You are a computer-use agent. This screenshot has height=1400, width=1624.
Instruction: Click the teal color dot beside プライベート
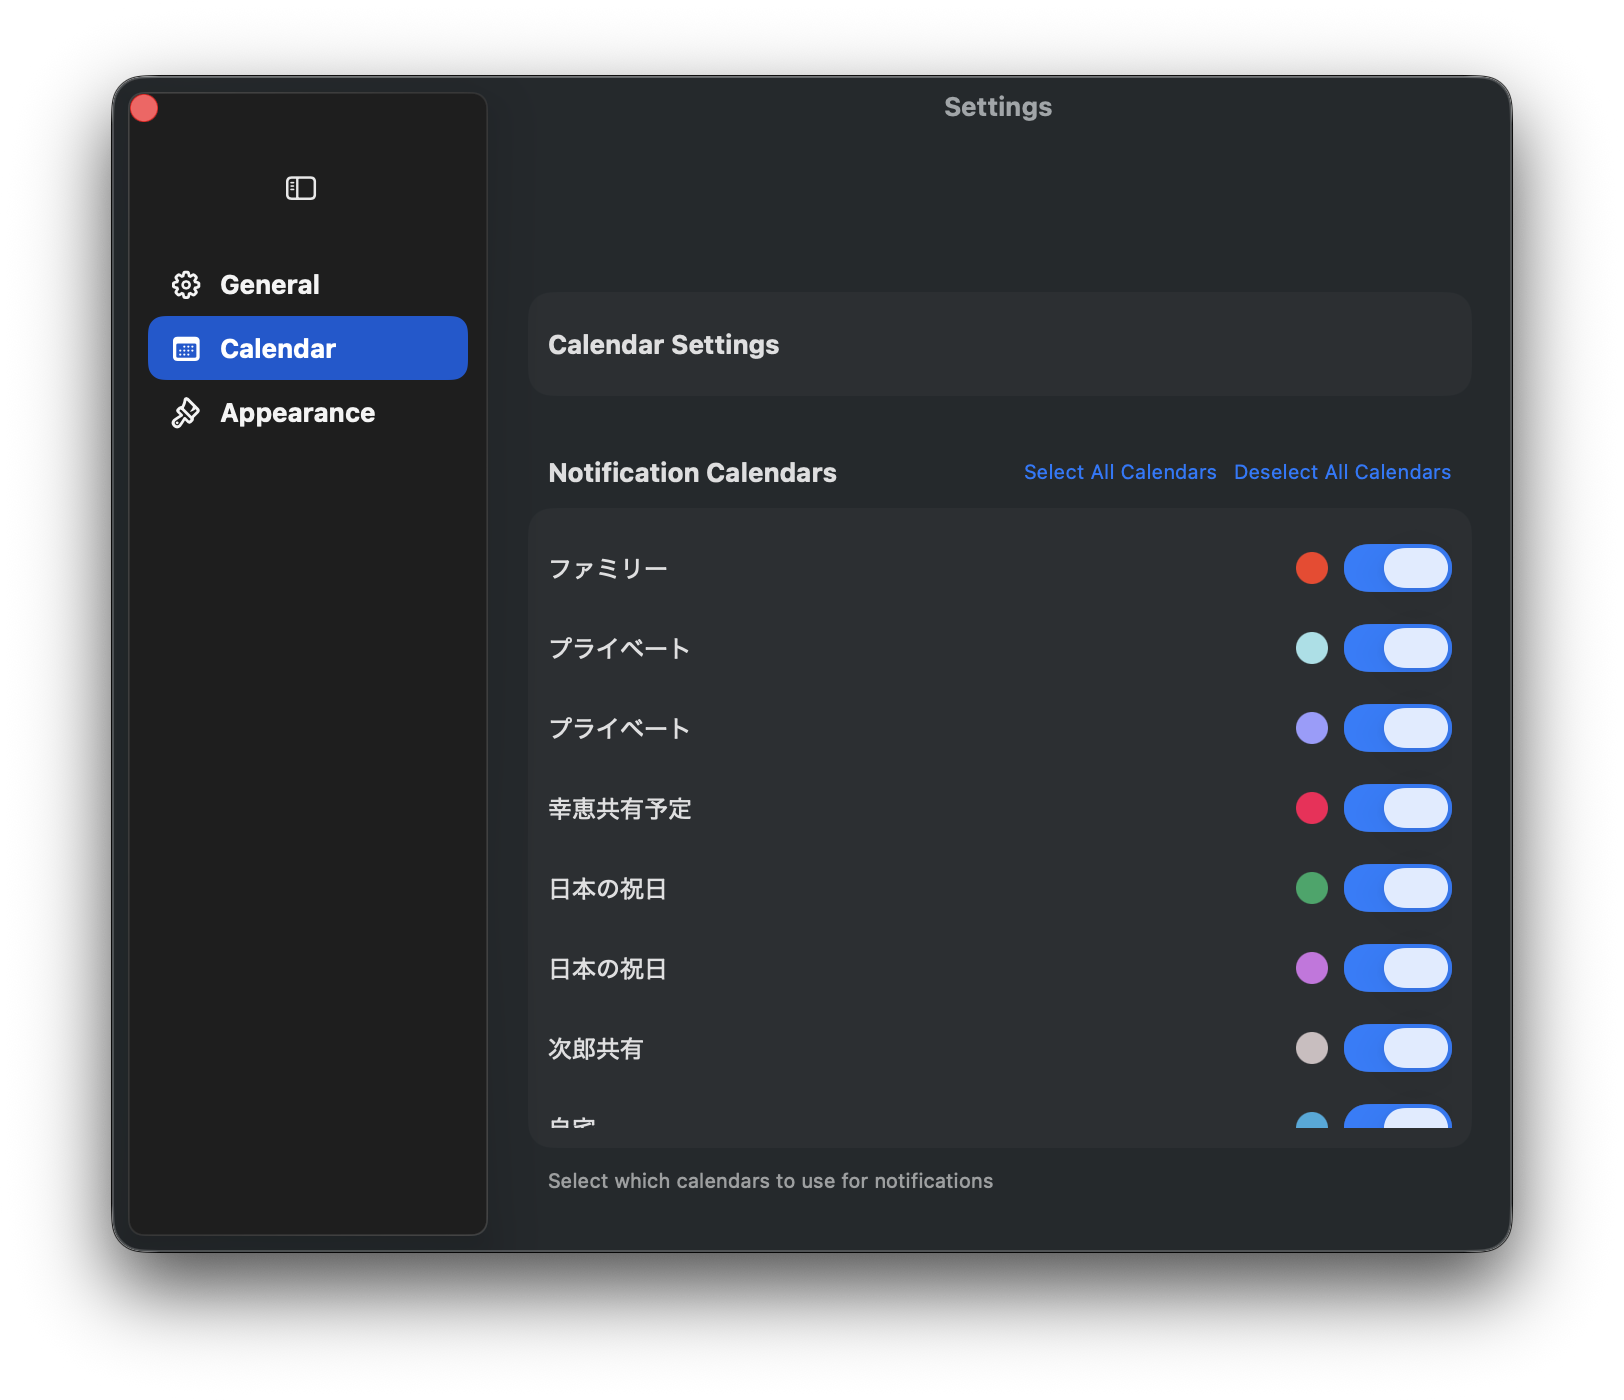click(x=1311, y=648)
